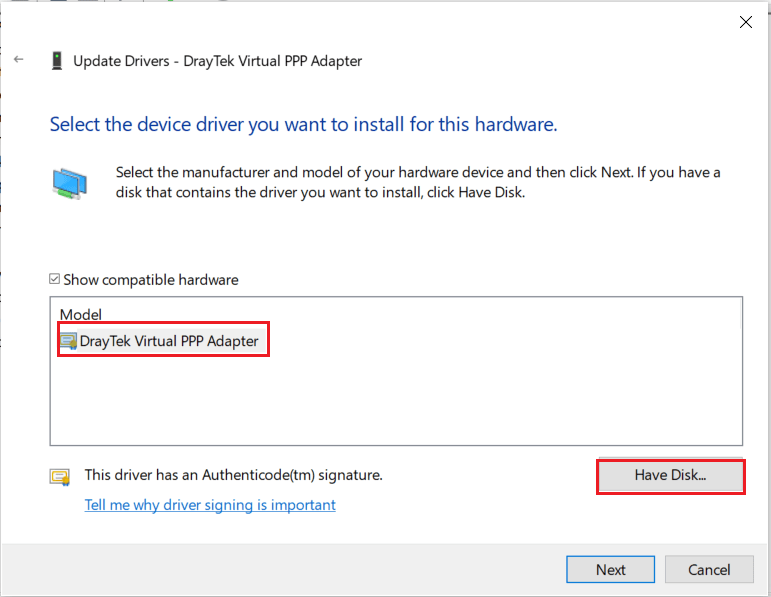Click the Have Disk... button
Viewport: 771px width, 597px height.
(670, 475)
